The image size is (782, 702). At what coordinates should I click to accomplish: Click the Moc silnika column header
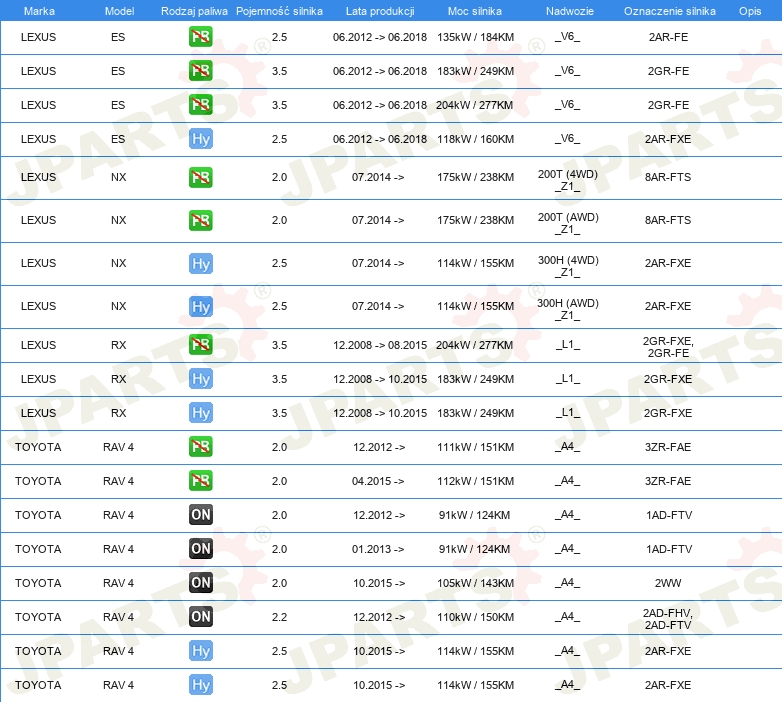pos(475,11)
